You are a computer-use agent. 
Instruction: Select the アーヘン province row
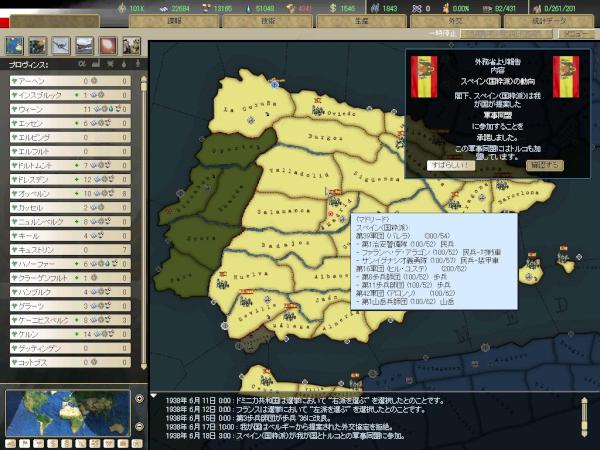[x=70, y=81]
